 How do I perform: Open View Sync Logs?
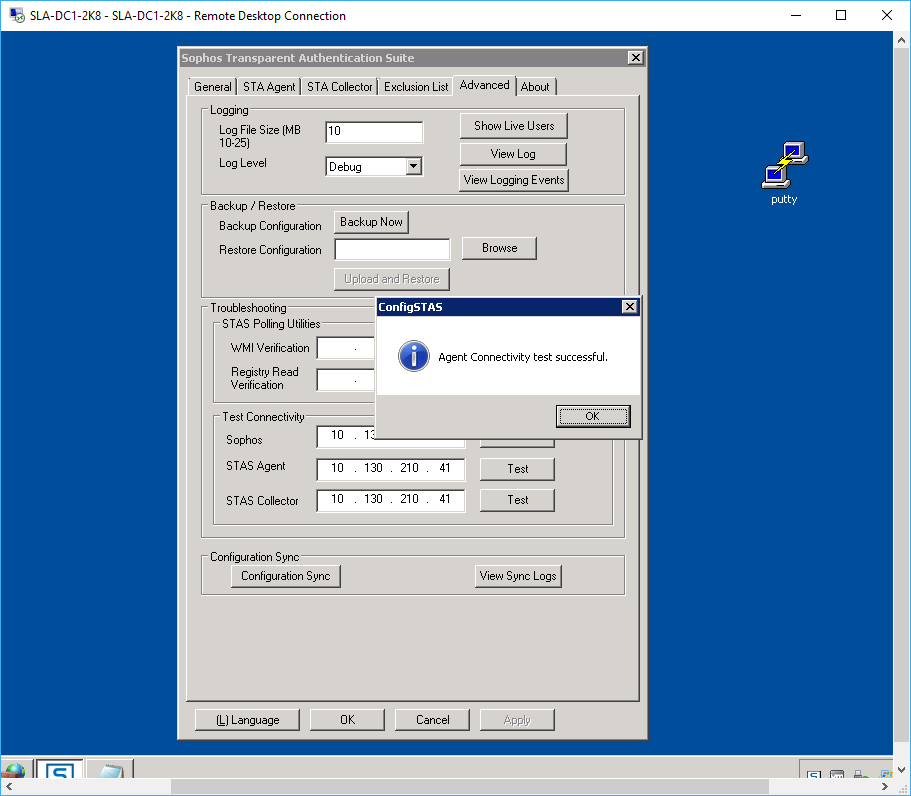tap(518, 576)
